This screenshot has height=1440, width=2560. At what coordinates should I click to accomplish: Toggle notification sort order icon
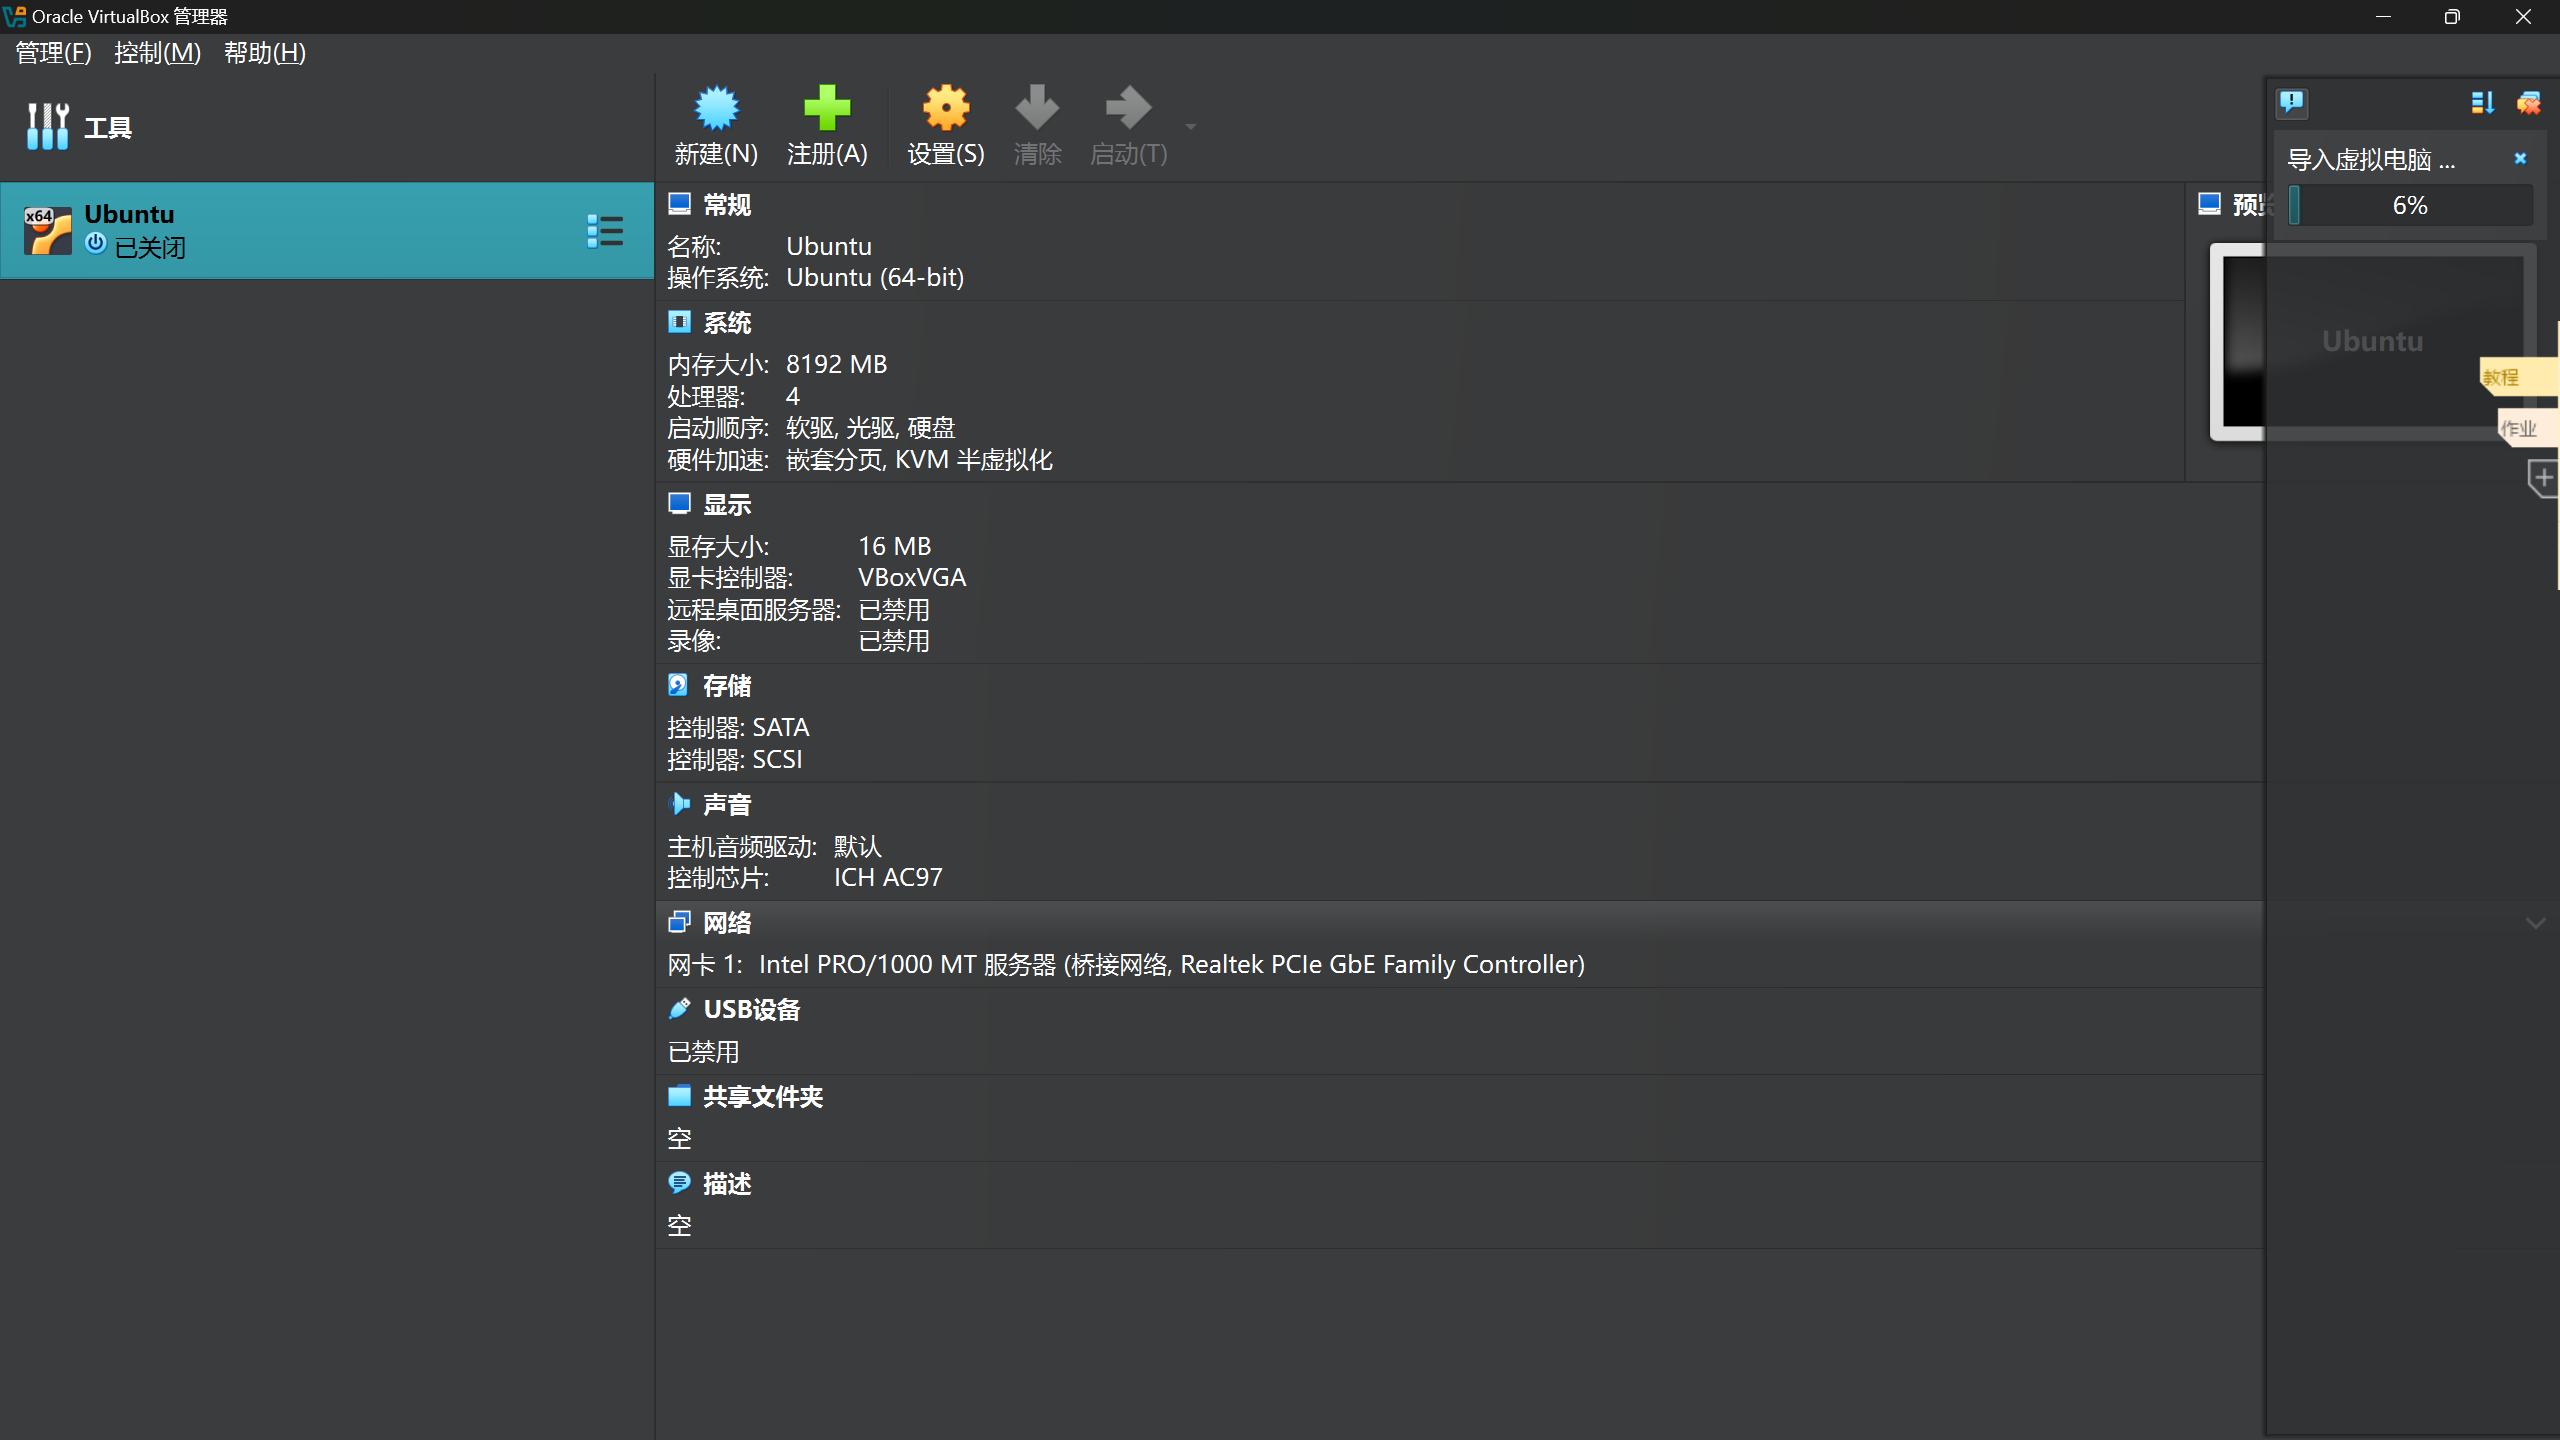(x=2482, y=102)
